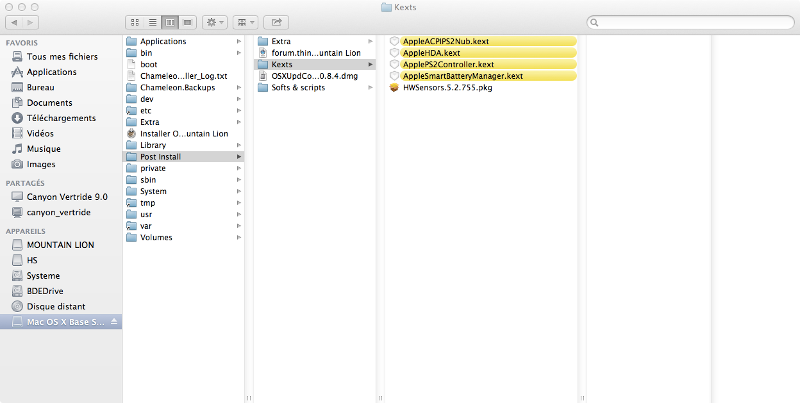Select the var folder
The height and width of the screenshot is (403, 800).
pos(184,226)
